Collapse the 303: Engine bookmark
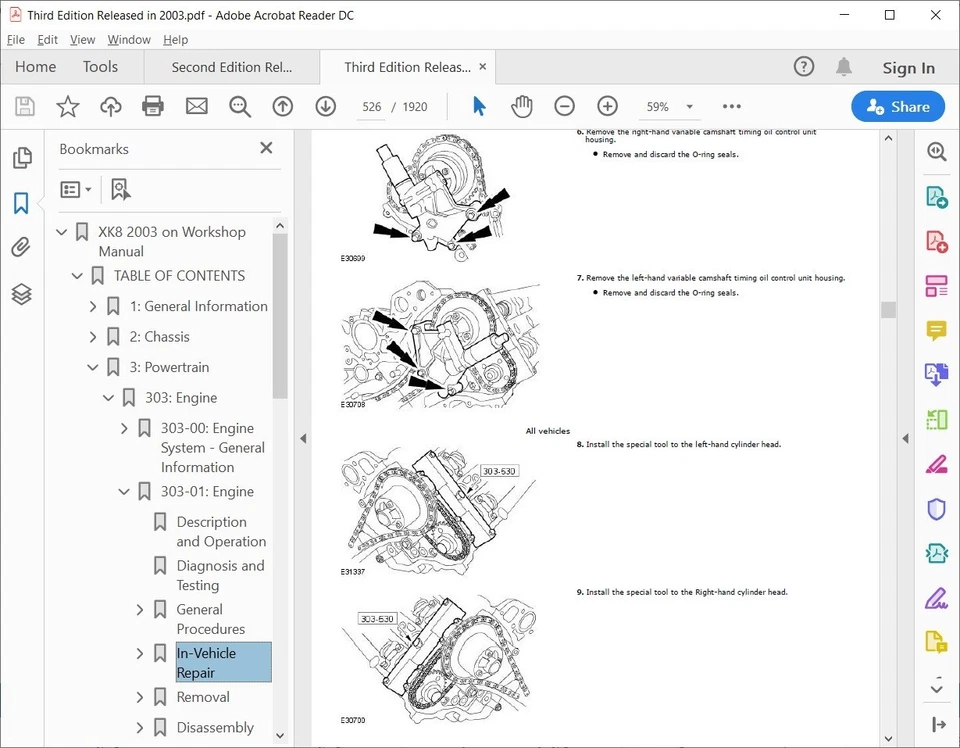The width and height of the screenshot is (960, 748). tap(109, 398)
